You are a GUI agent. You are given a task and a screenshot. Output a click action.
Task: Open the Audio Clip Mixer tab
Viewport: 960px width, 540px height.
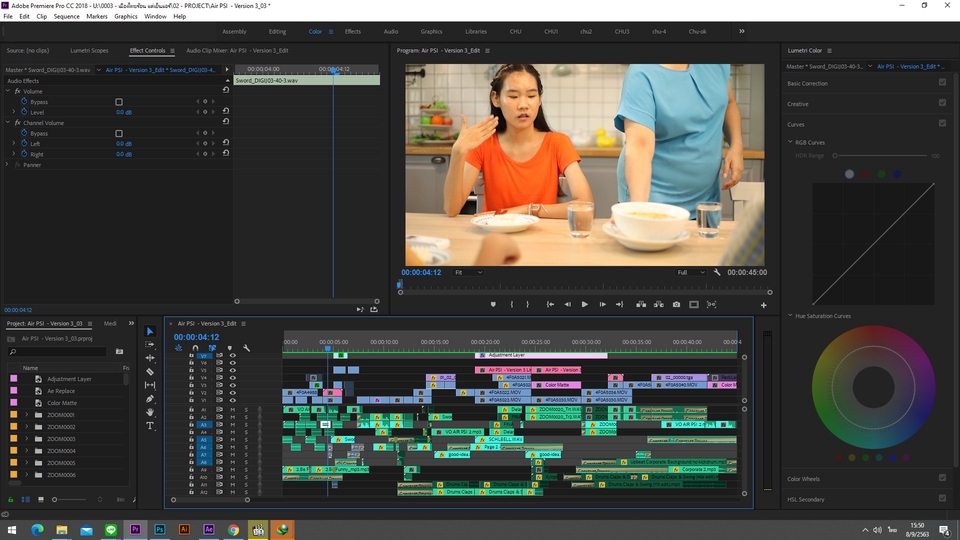pos(237,51)
